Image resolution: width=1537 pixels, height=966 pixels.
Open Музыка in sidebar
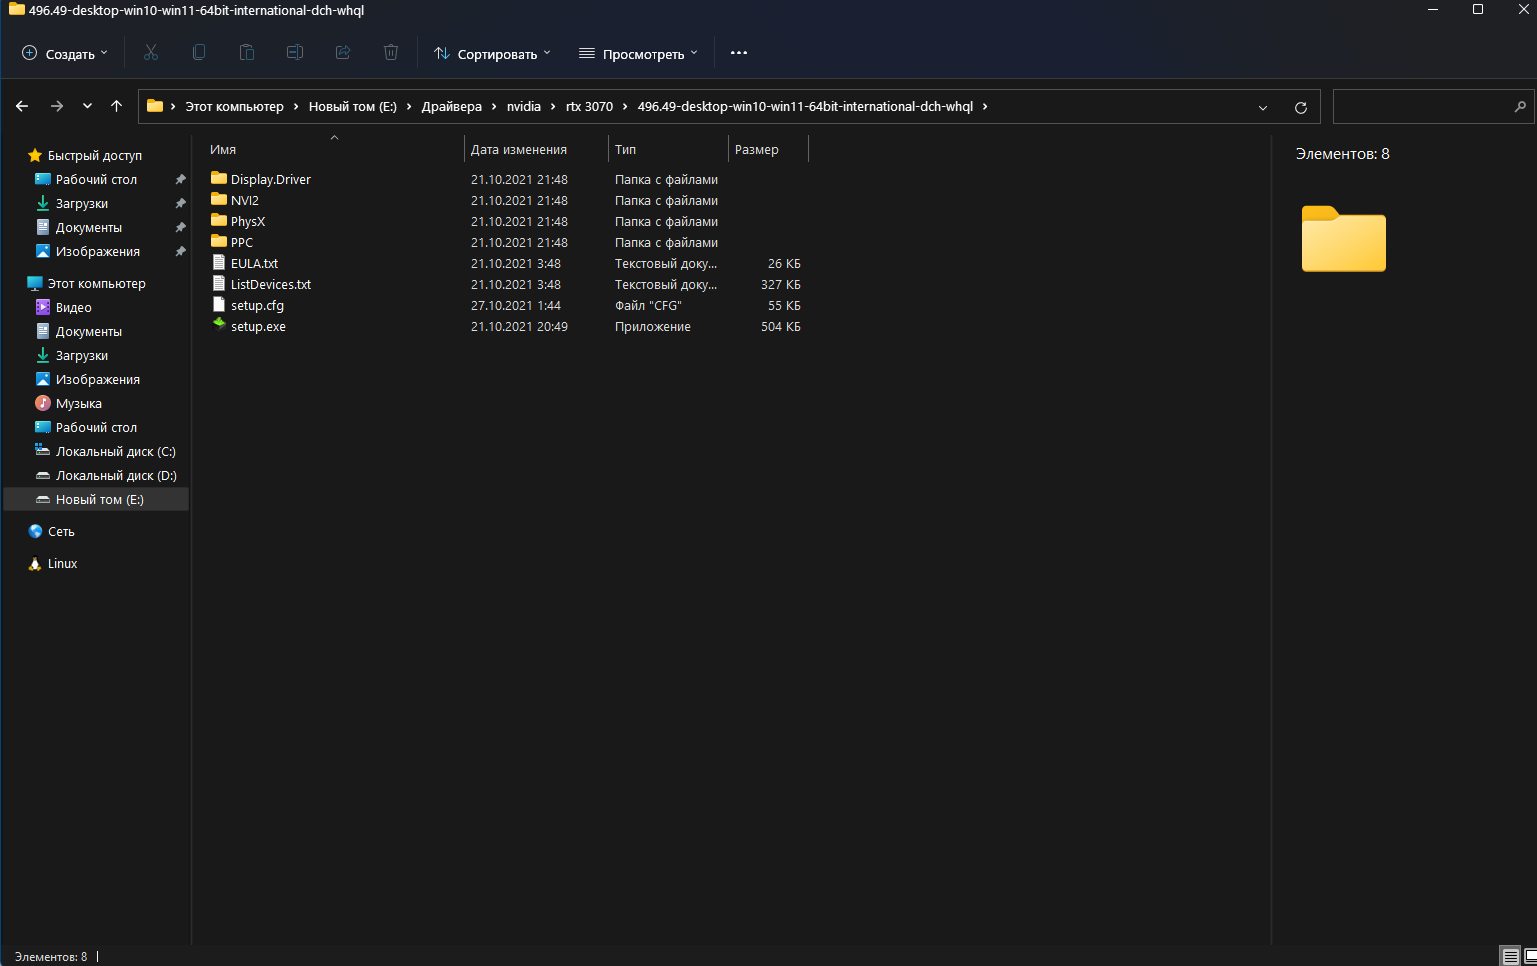[x=78, y=403]
